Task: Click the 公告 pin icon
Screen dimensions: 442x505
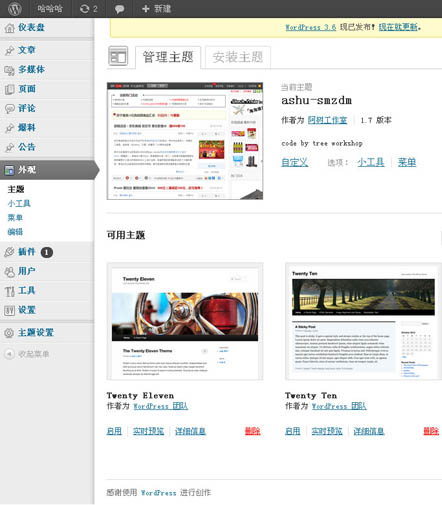Action: pyautogui.click(x=10, y=147)
